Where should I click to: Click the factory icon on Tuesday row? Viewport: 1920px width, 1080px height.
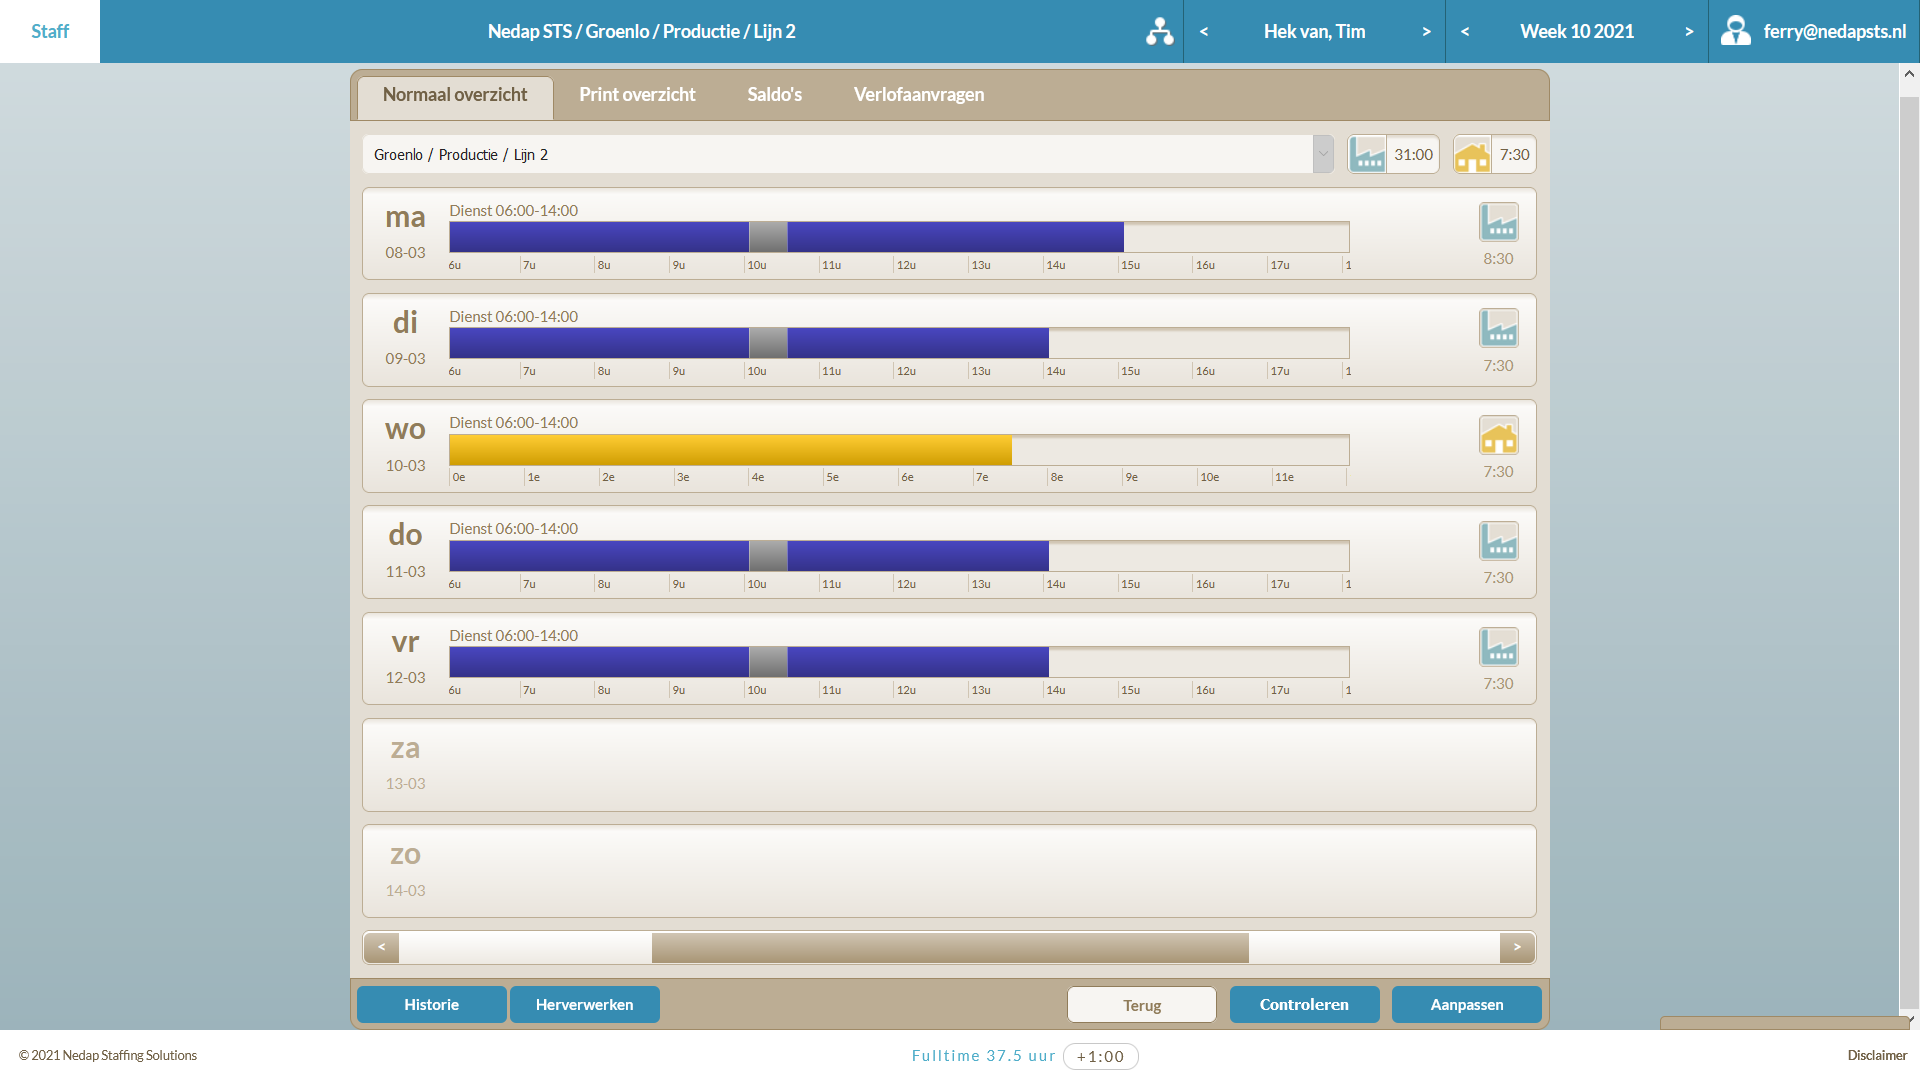point(1498,328)
